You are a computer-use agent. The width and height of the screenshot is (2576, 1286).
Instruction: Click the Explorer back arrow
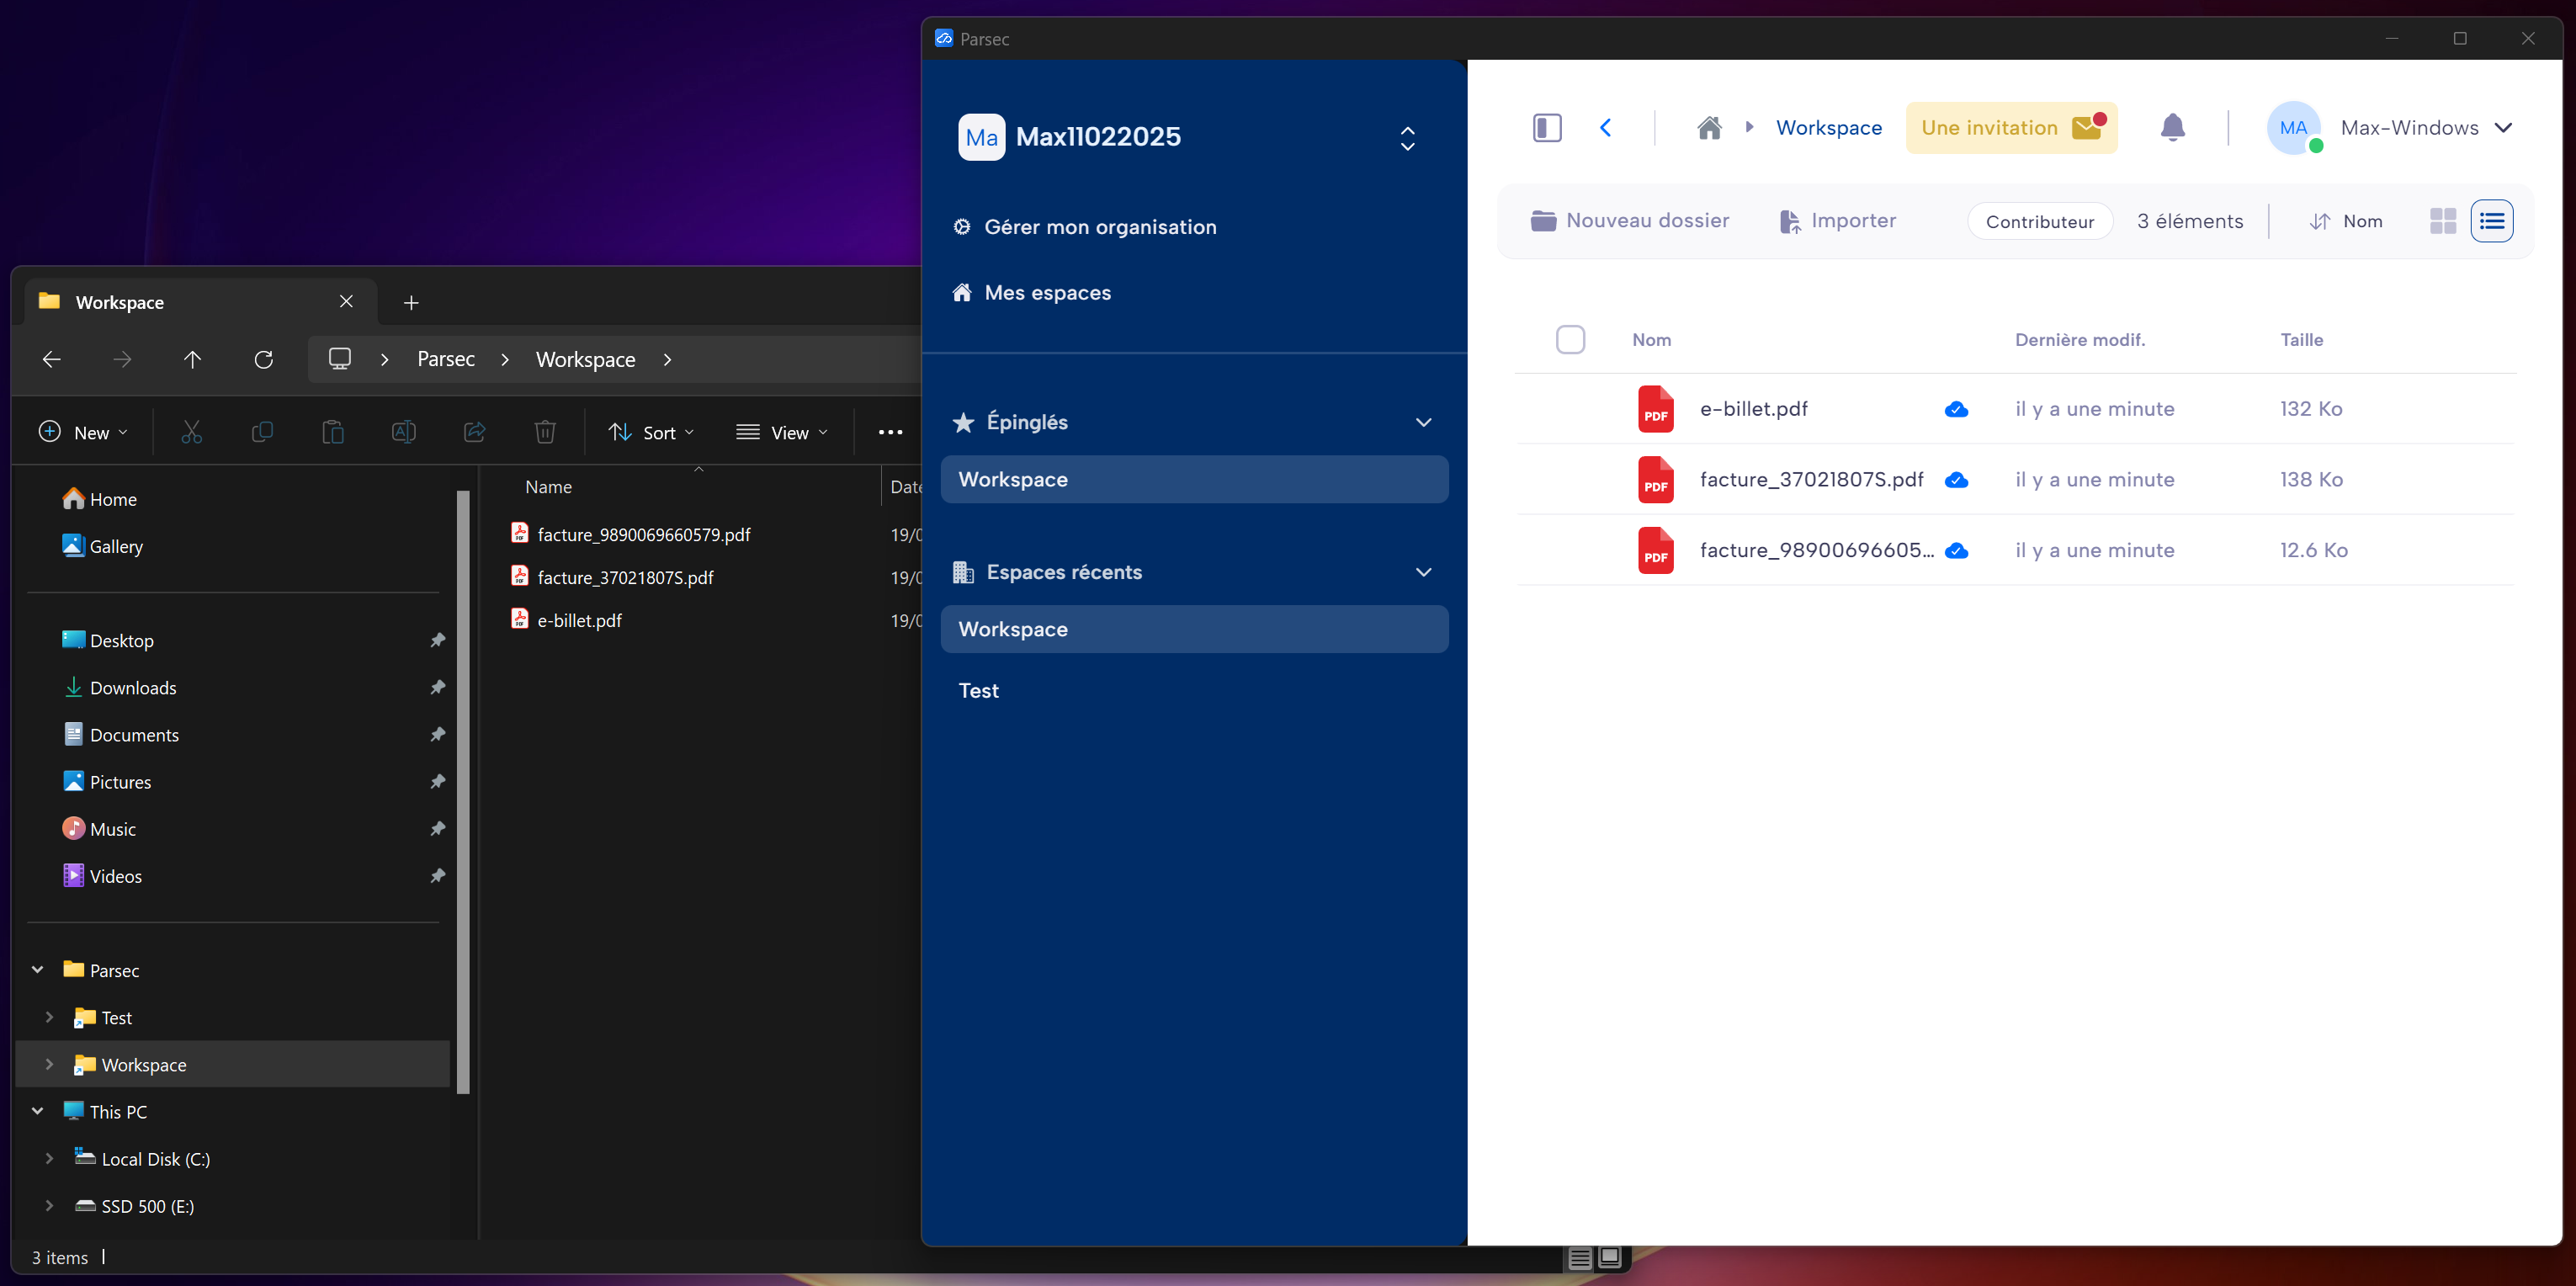[x=52, y=359]
